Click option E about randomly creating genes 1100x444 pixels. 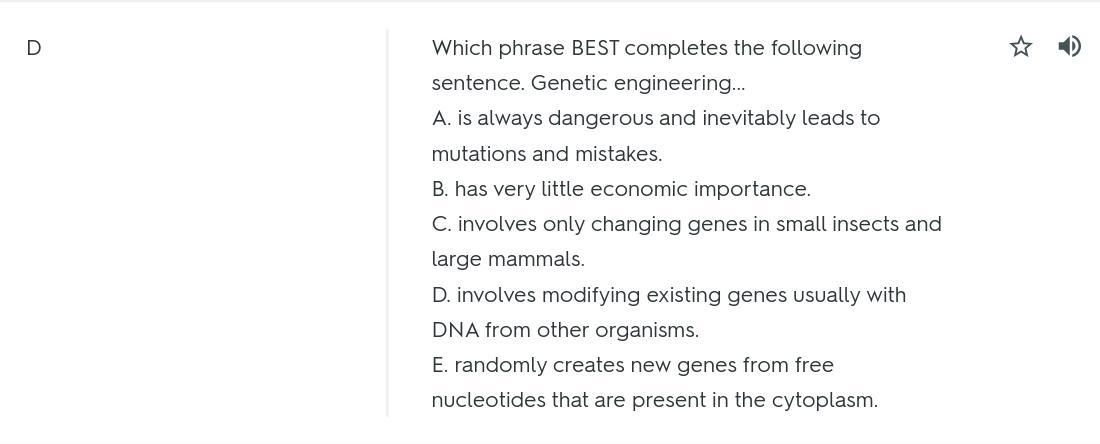coord(632,365)
